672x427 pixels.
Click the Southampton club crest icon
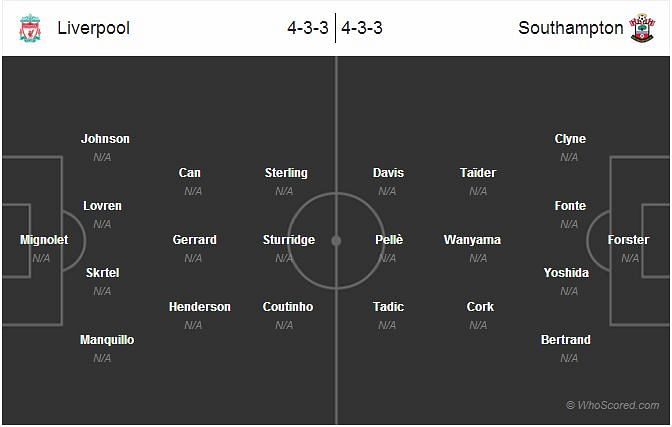pyautogui.click(x=642, y=28)
